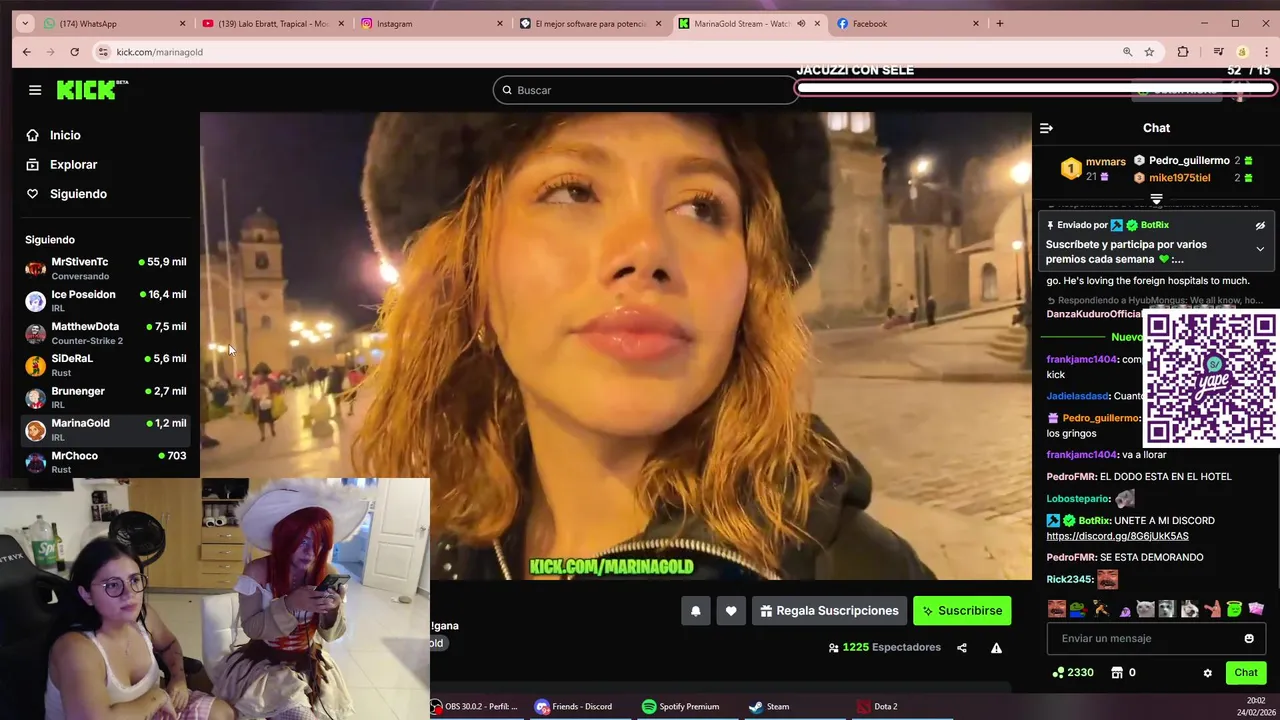The image size is (1280, 720).
Task: Open Ice Poseidon followed channel
Action: (105, 301)
